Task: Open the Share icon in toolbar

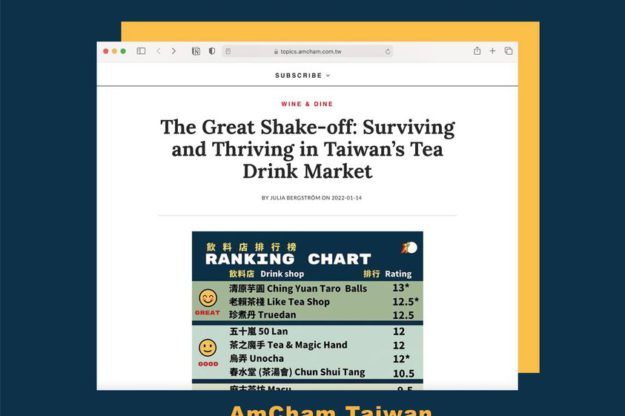Action: click(477, 51)
